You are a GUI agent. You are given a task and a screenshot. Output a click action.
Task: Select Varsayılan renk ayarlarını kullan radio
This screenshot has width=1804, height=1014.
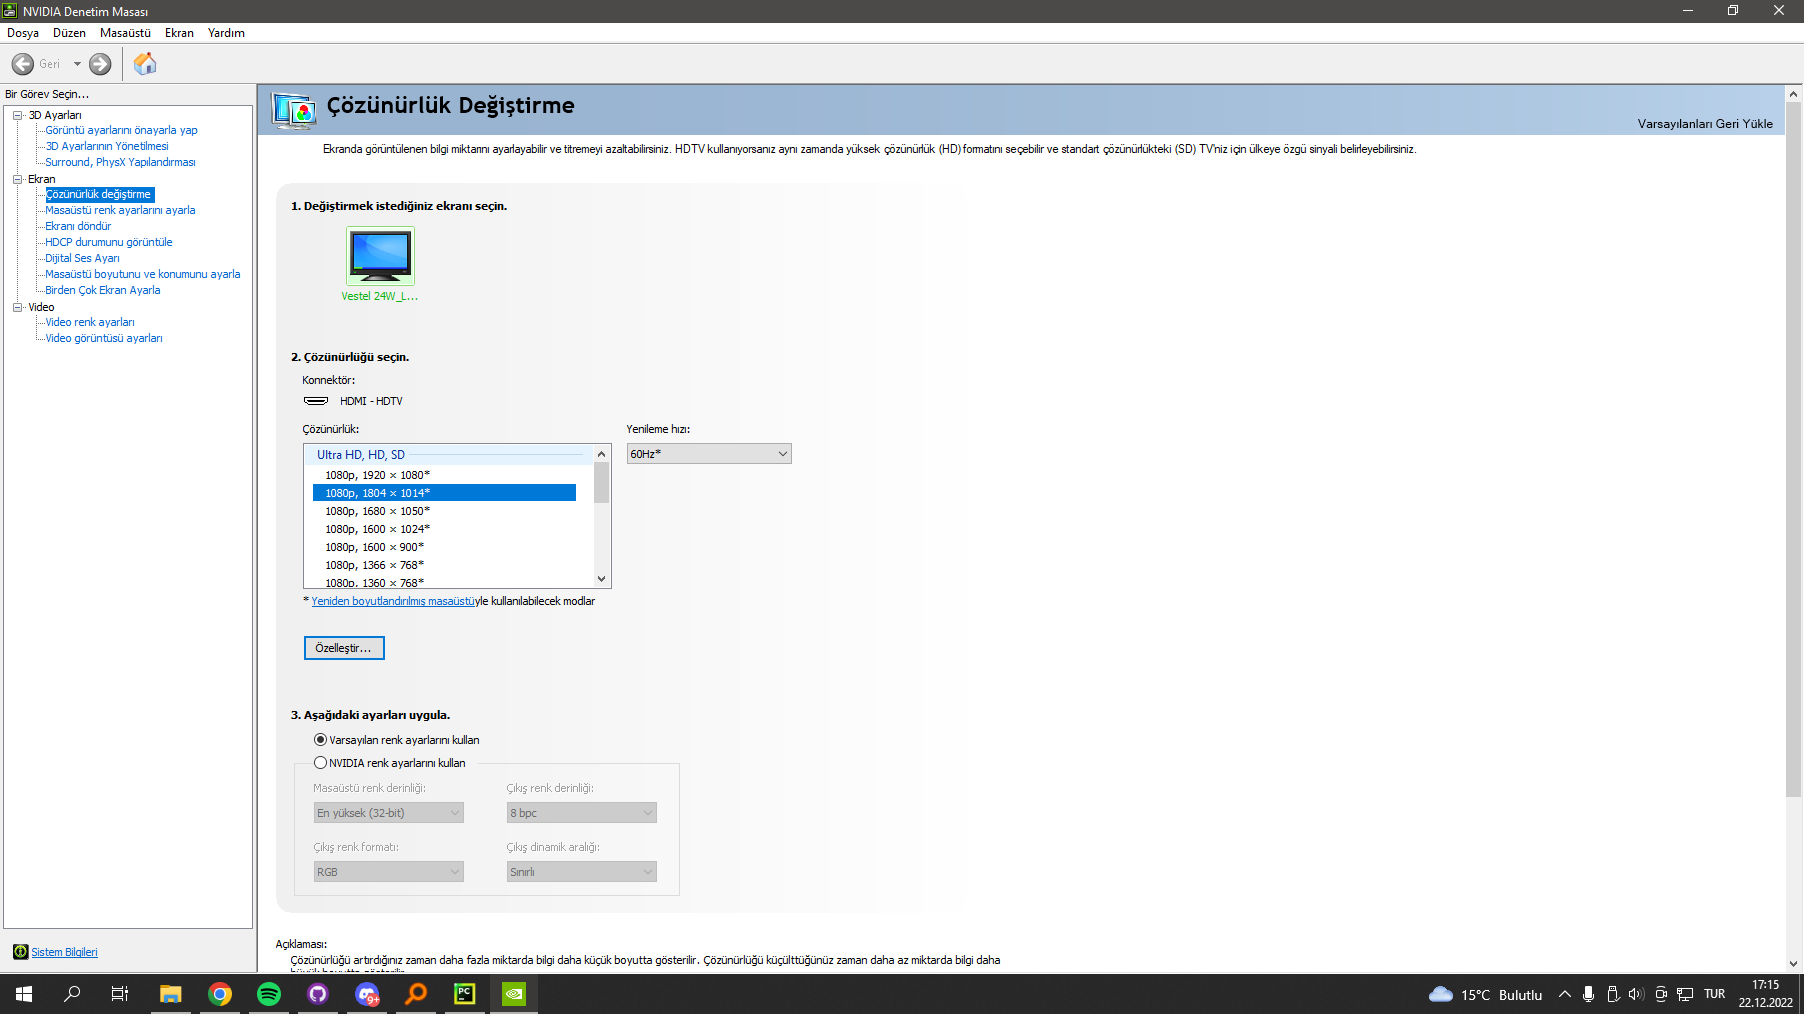[320, 740]
